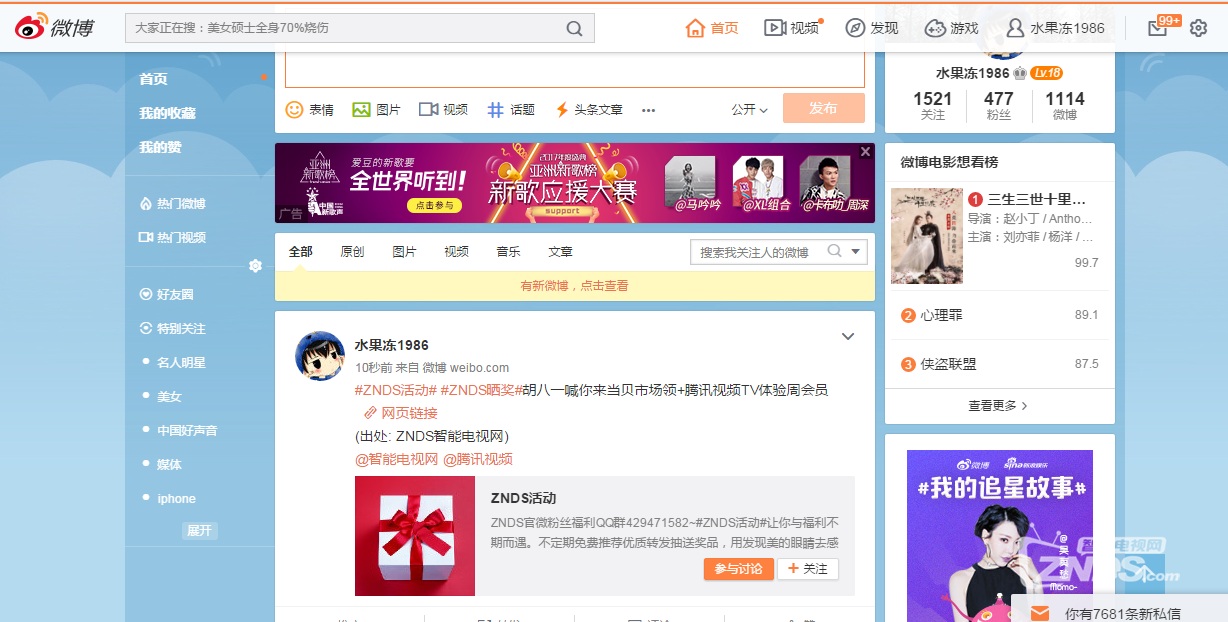Open the 美女 group

point(169,397)
